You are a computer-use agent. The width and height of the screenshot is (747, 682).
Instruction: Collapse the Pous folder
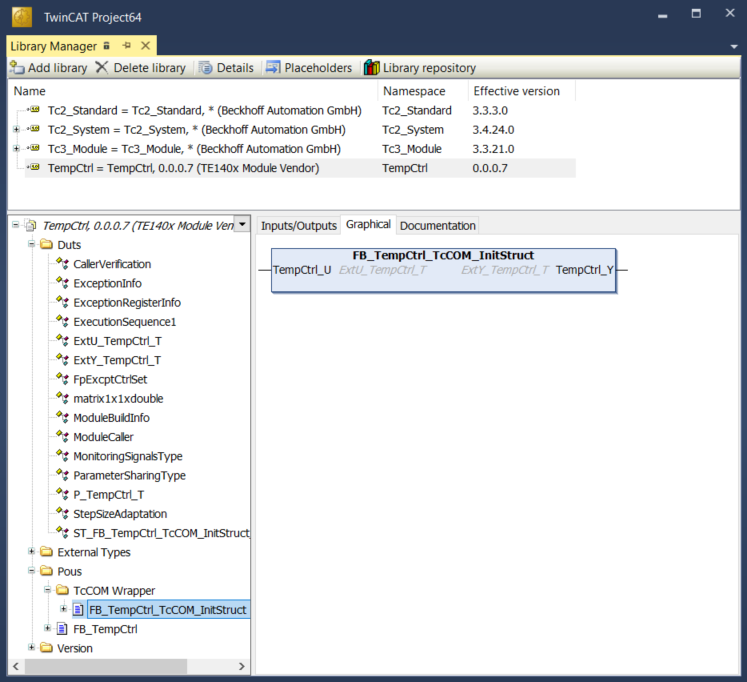click(x=31, y=571)
